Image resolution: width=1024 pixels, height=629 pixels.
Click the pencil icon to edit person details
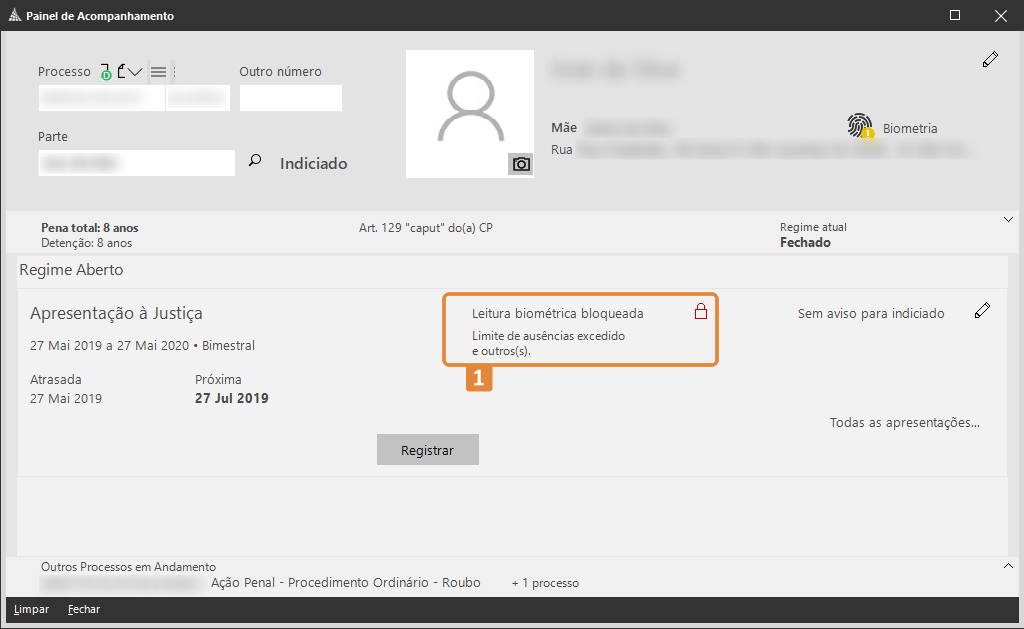pos(990,60)
